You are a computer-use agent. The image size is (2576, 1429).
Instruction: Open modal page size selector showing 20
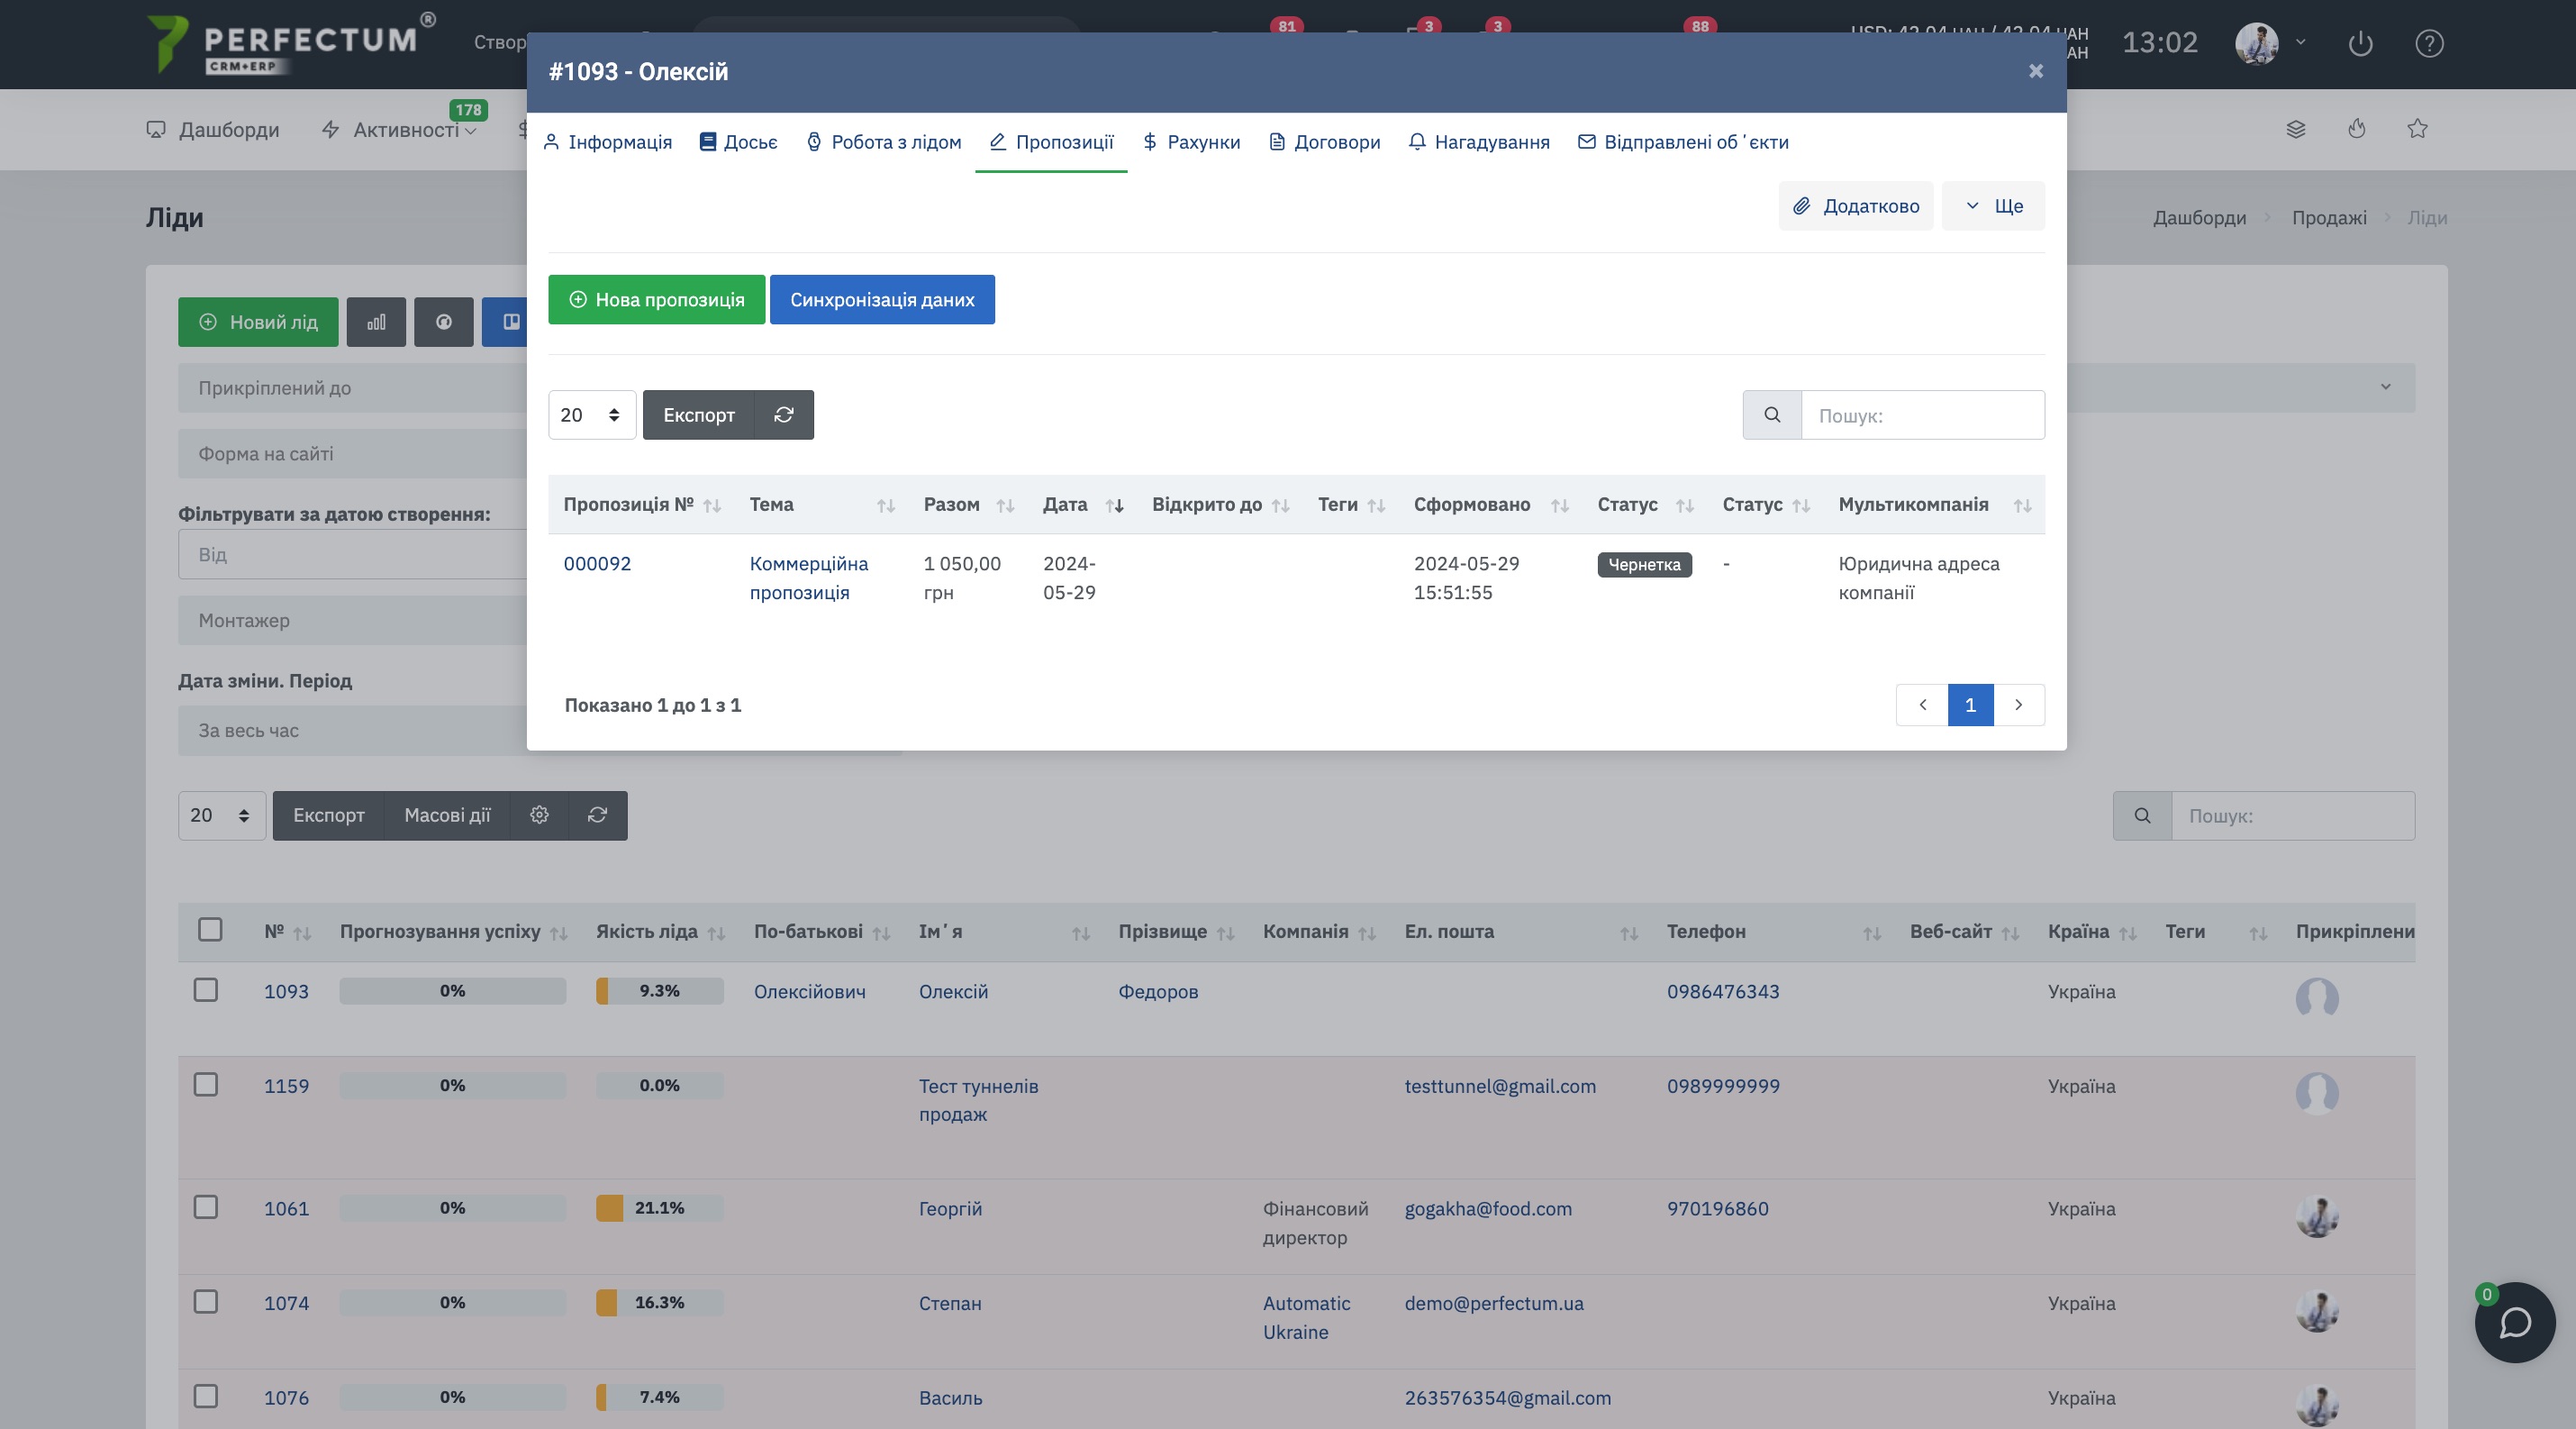click(x=592, y=415)
